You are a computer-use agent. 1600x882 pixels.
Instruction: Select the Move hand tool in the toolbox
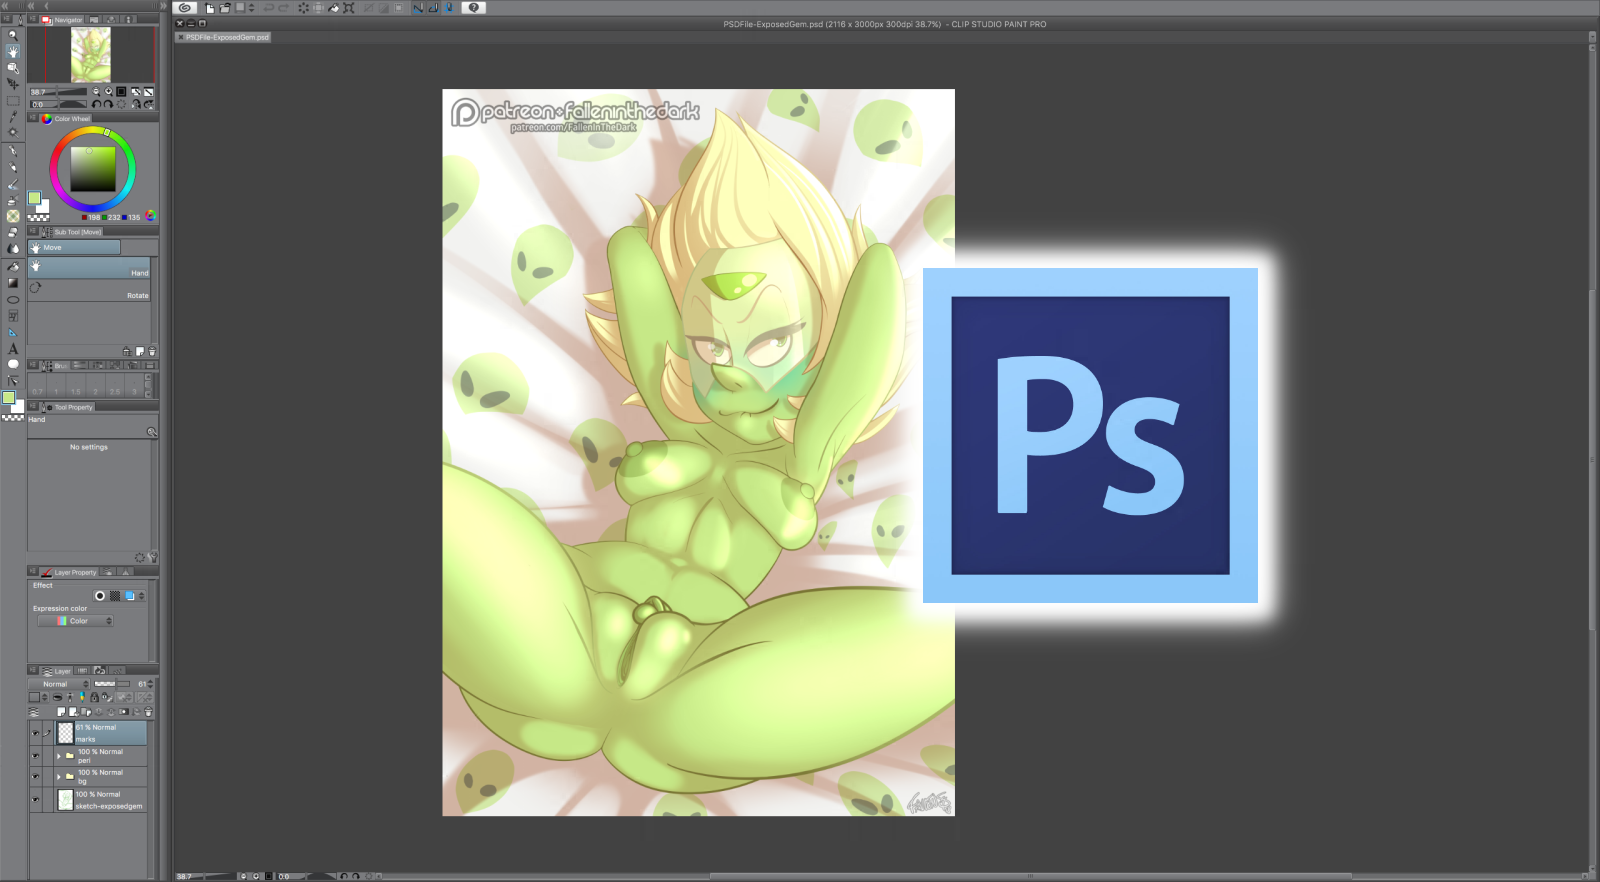click(13, 51)
